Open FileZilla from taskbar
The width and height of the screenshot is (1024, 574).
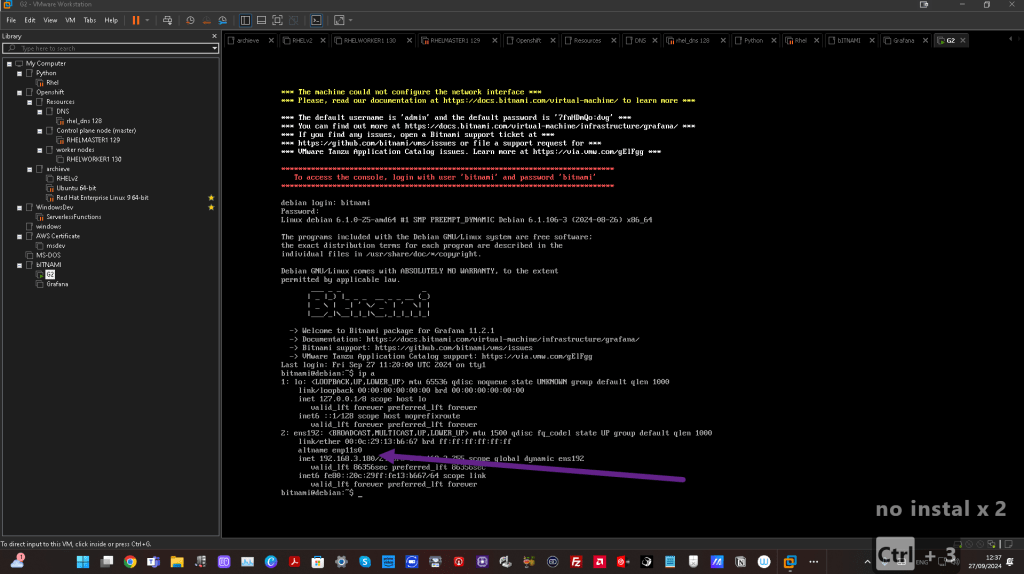click(x=576, y=562)
